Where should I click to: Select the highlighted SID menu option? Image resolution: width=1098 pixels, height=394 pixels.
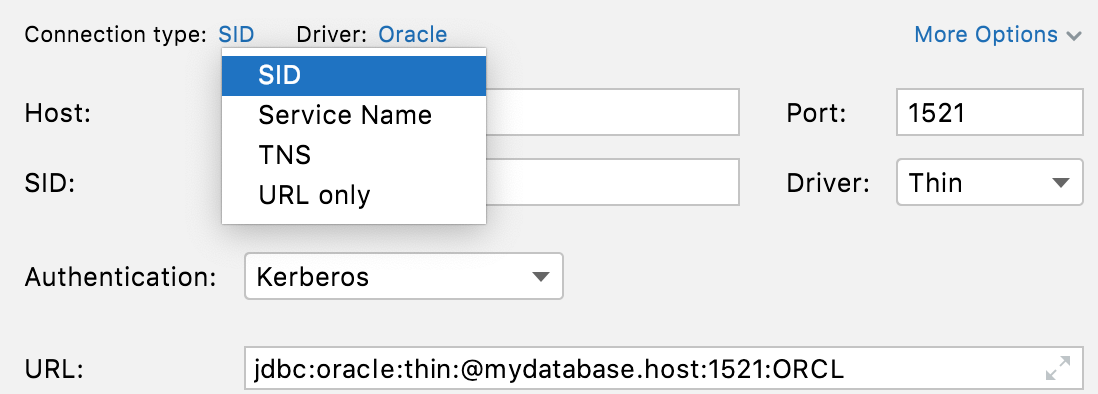coord(354,76)
